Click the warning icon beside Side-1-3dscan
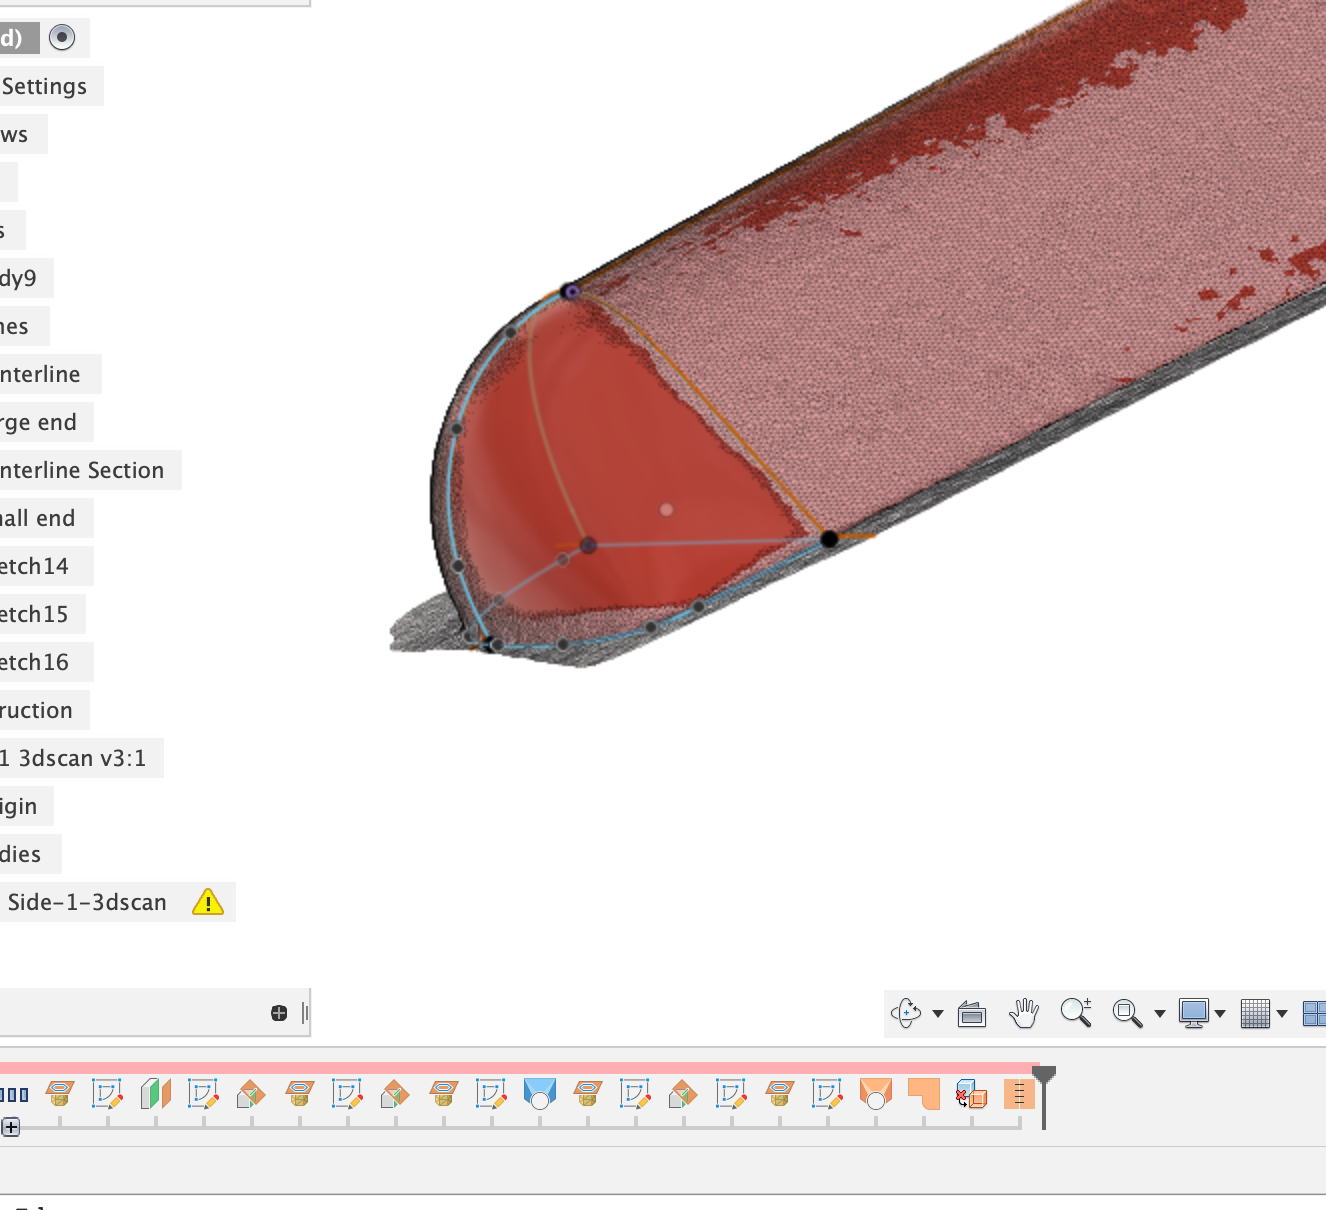The width and height of the screenshot is (1326, 1210). (x=208, y=902)
